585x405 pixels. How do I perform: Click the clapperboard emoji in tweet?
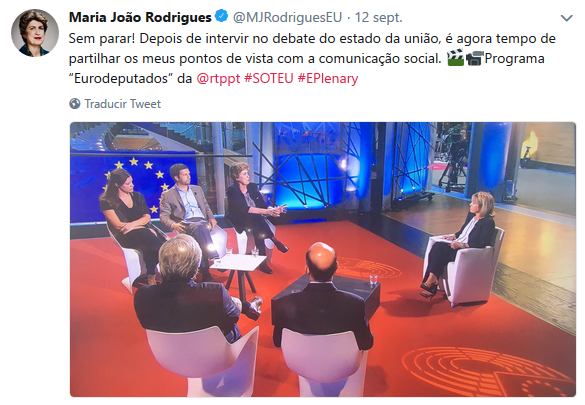pos(455,58)
